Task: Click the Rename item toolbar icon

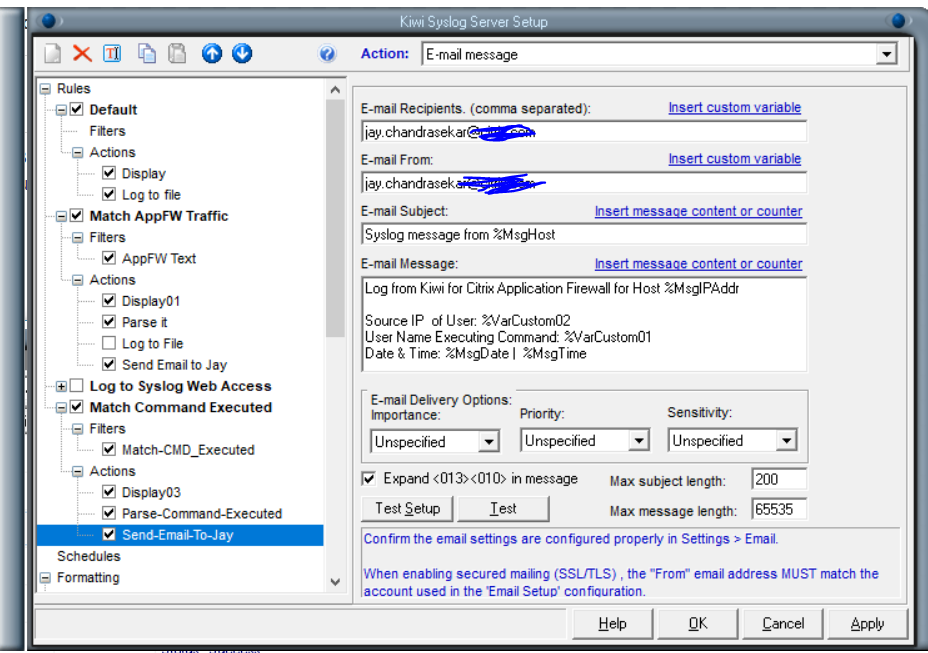Action: [112, 54]
